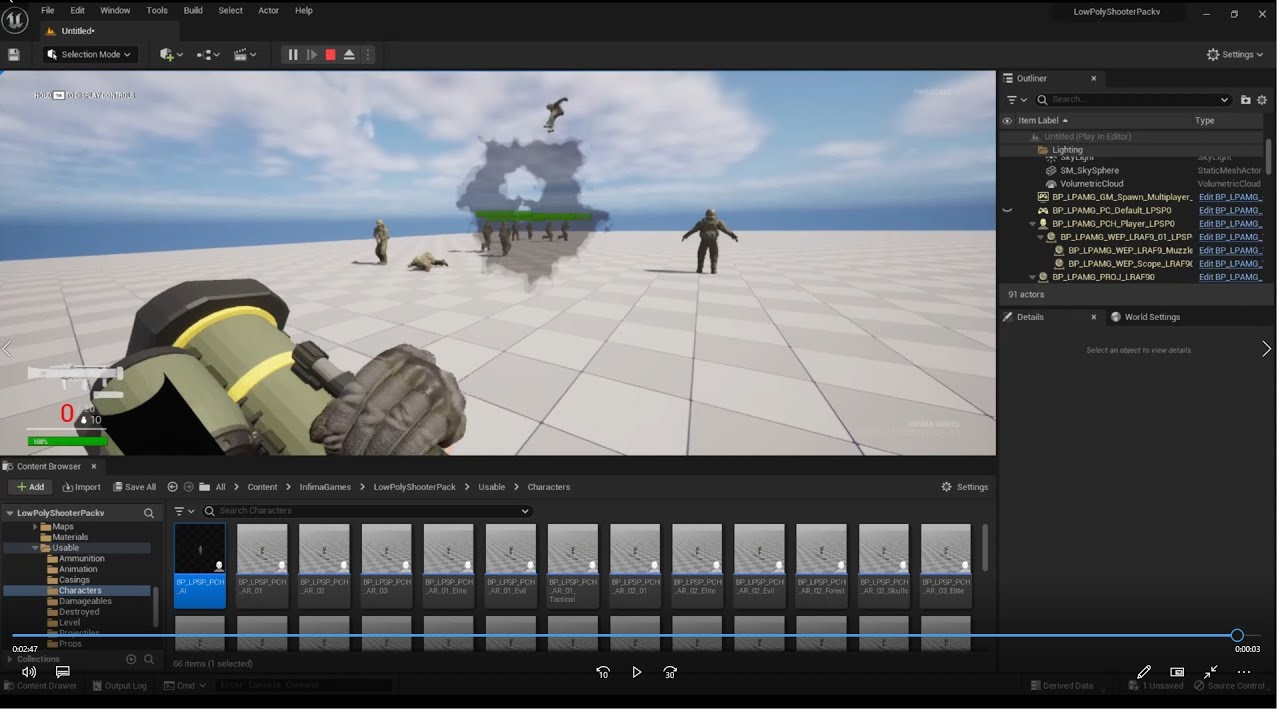Click the Save All button
1280x720 pixels.
[x=135, y=487]
